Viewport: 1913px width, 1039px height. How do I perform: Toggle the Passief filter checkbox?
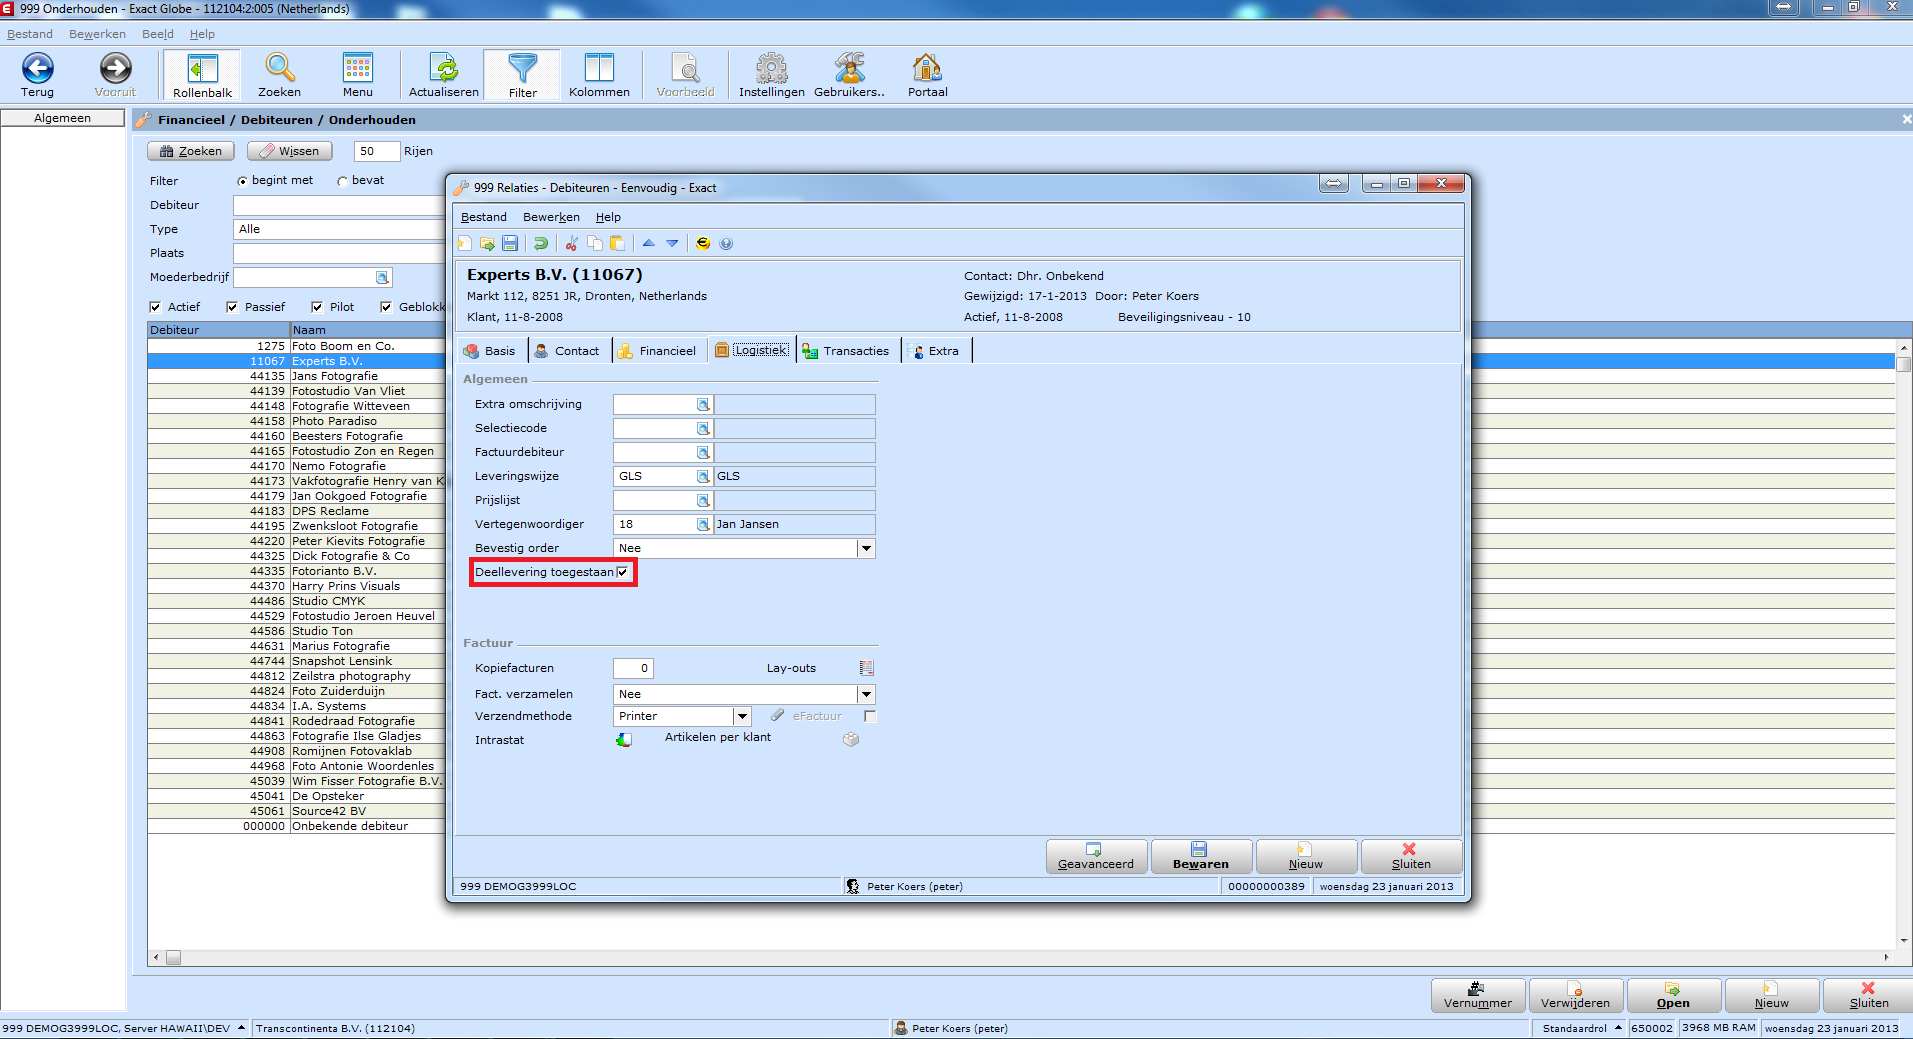click(232, 307)
